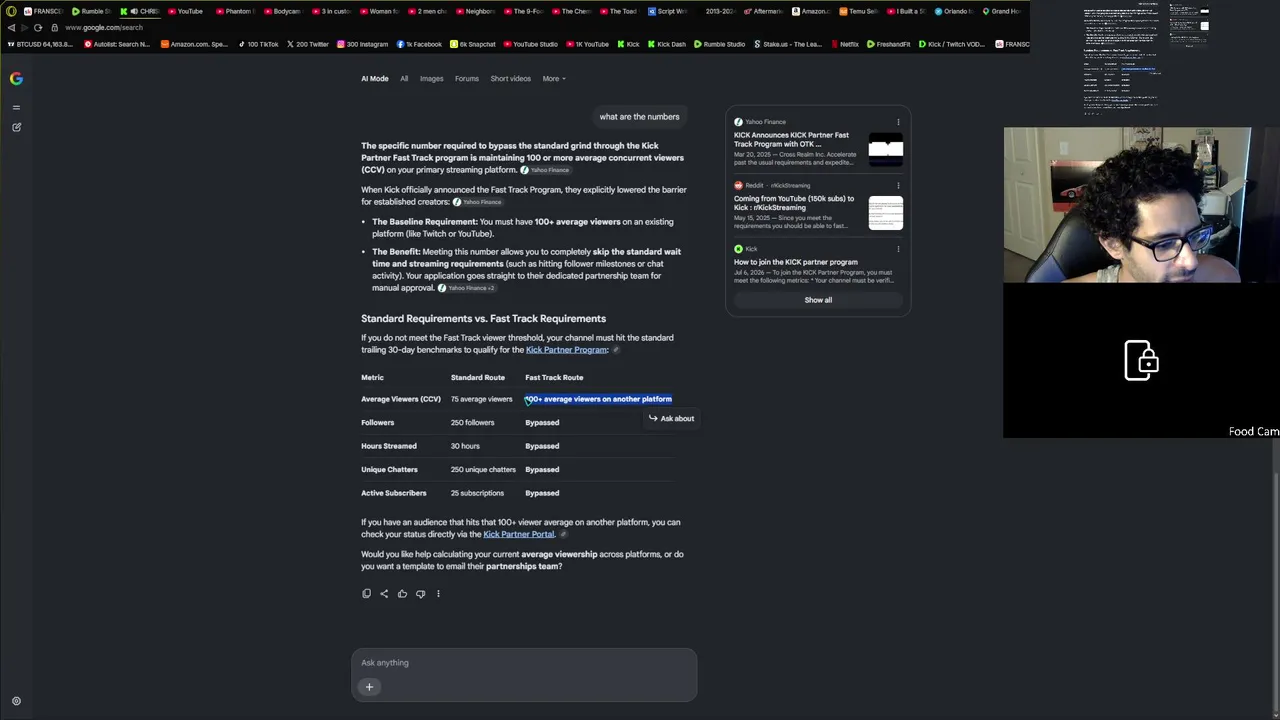Start a new chat with the sidebar compose icon

coord(16,127)
